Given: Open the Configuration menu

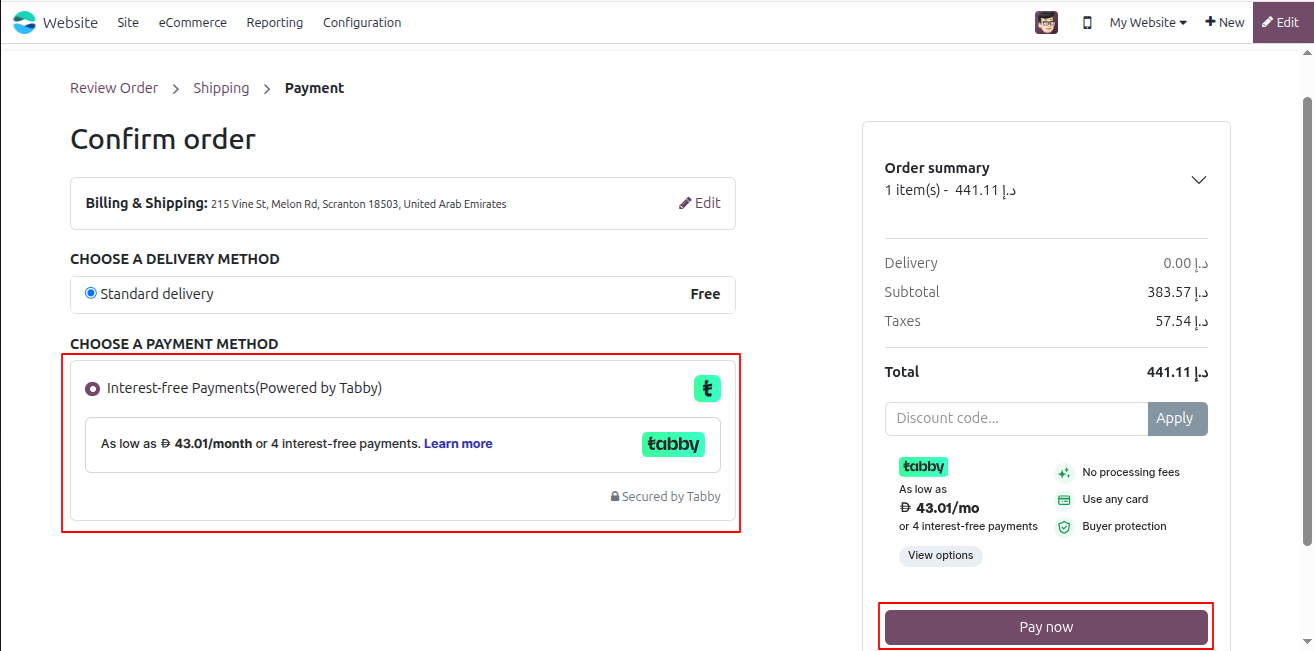Looking at the screenshot, I should point(362,22).
